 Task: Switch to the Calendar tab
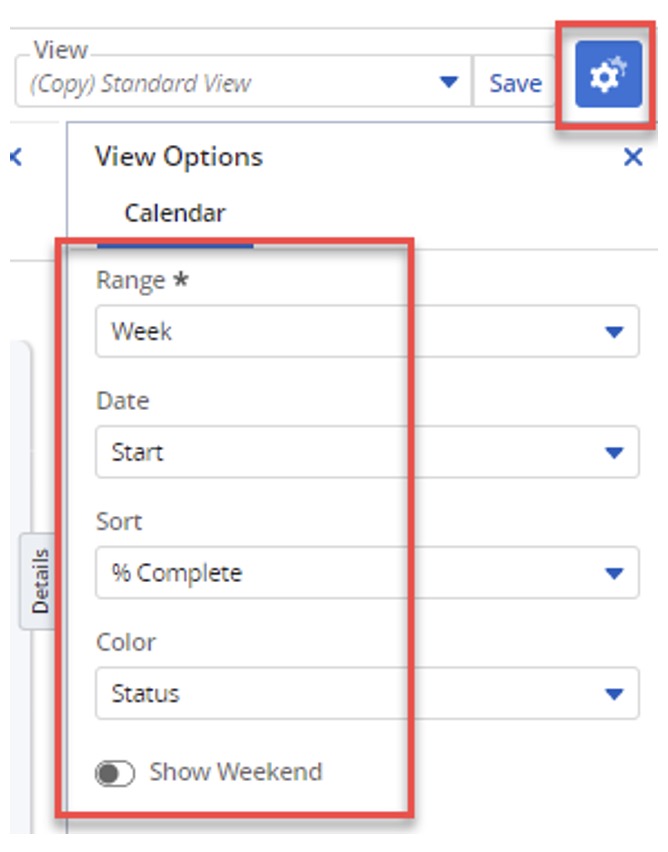point(174,213)
